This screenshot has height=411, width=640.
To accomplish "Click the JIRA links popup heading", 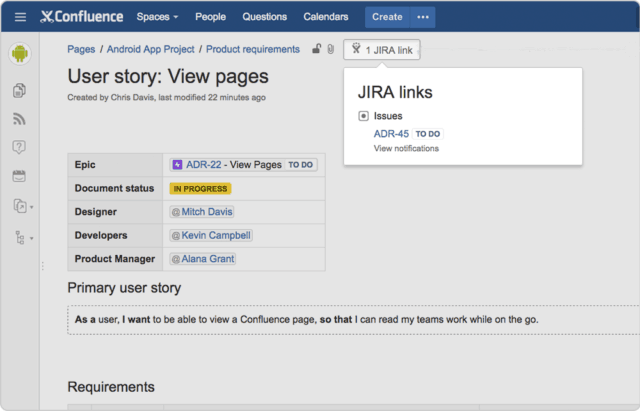I will [x=395, y=92].
